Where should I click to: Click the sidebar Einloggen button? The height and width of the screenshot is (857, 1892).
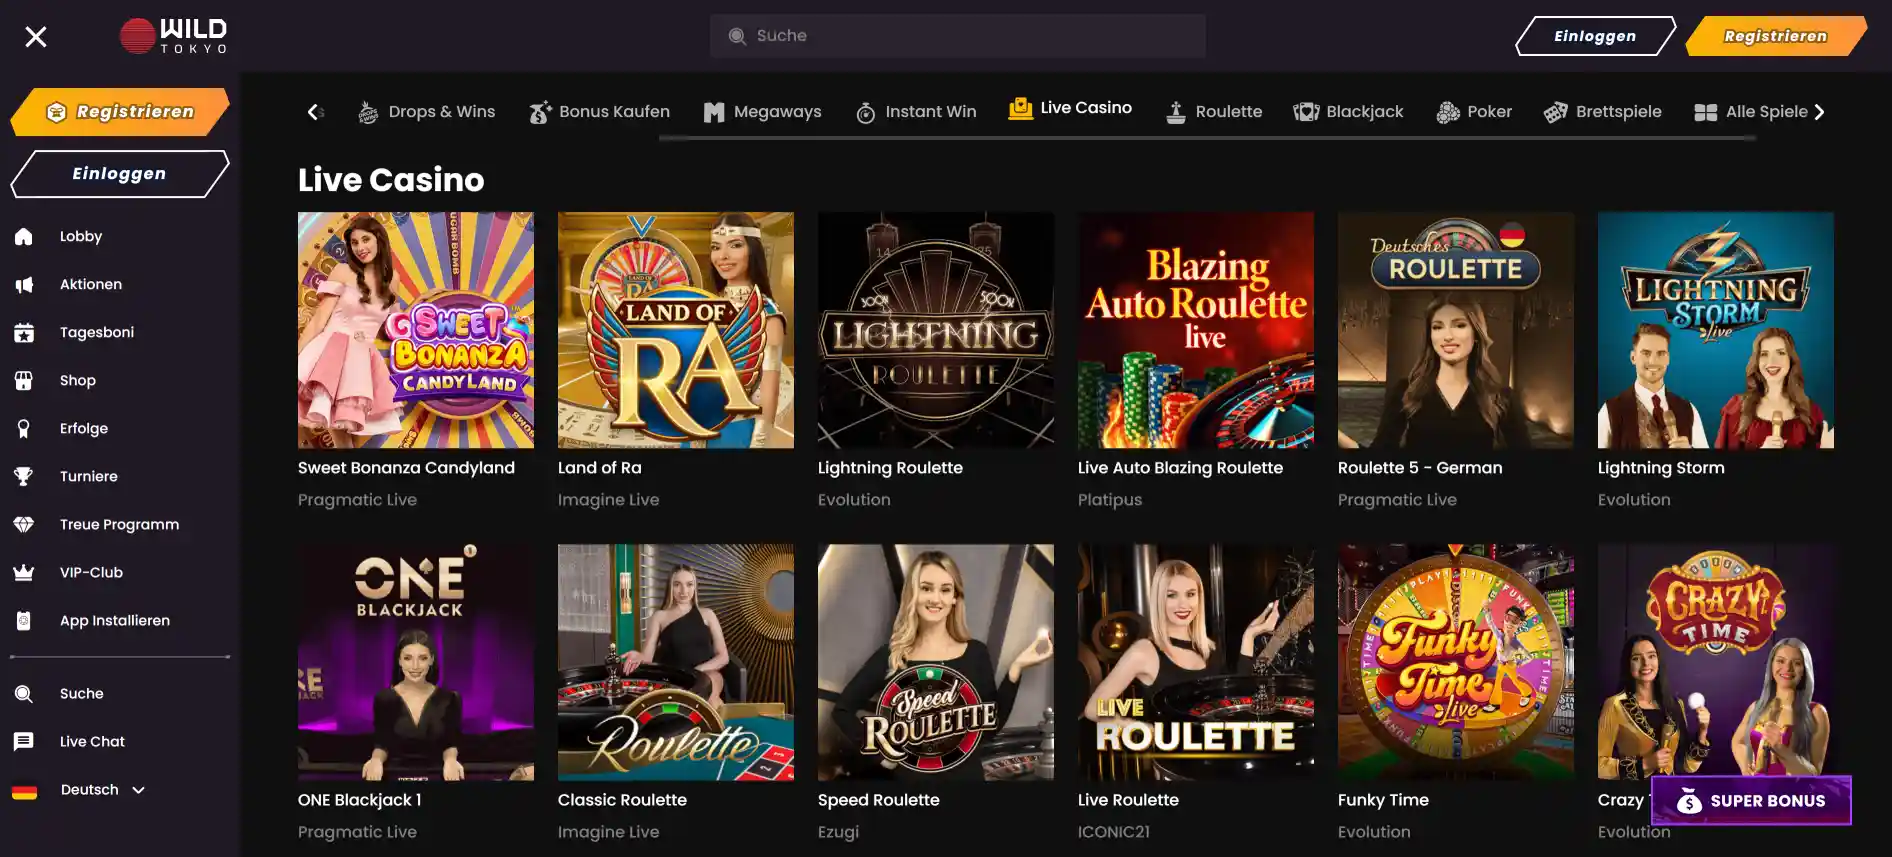click(120, 174)
